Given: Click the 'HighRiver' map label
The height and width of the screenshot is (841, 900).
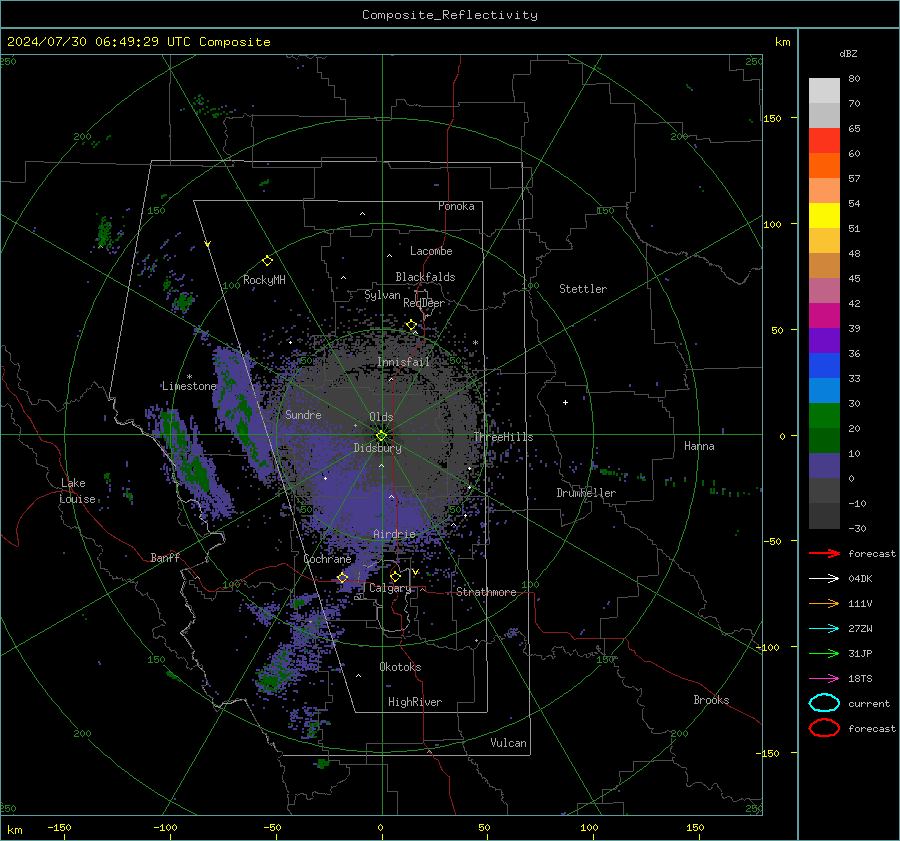Looking at the screenshot, I should pyautogui.click(x=415, y=702).
